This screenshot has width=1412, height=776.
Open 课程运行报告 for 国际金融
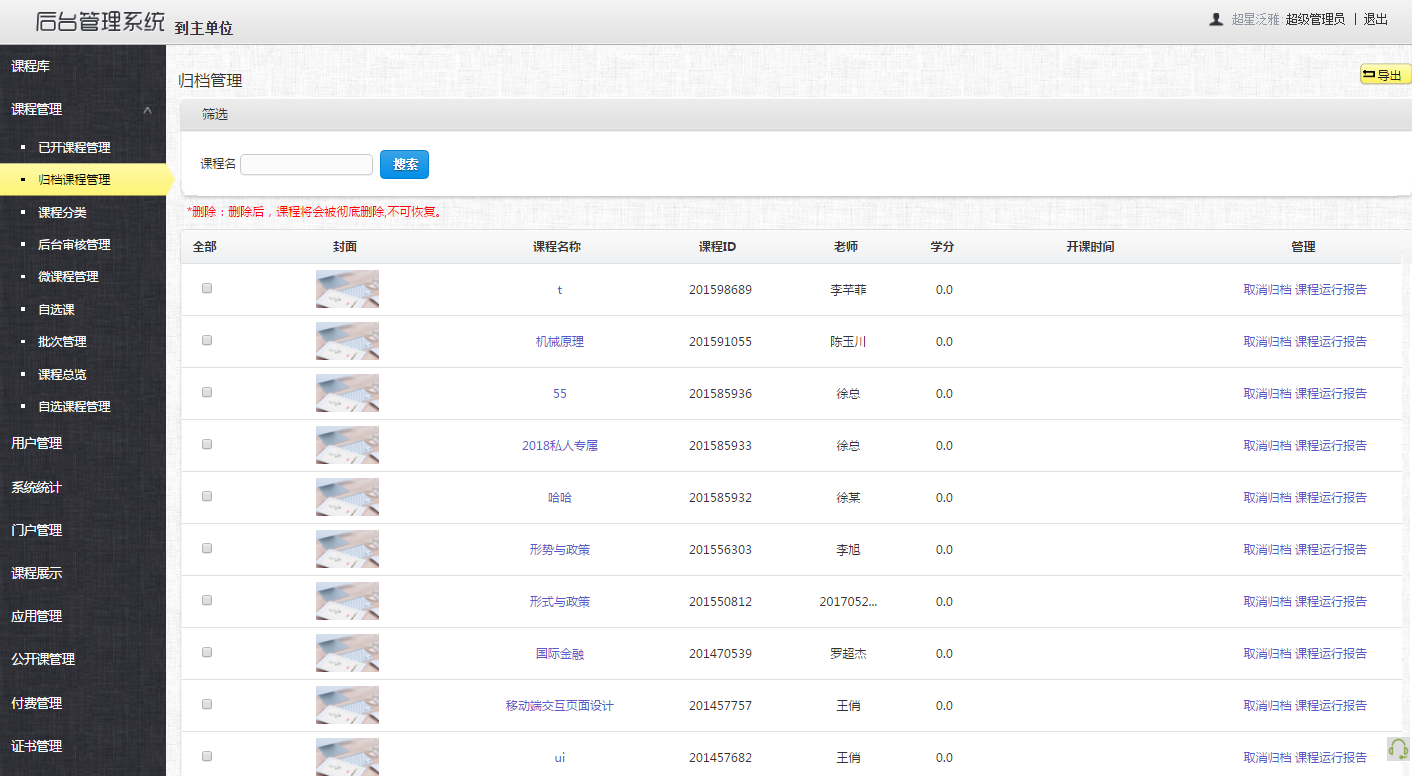coord(1330,653)
